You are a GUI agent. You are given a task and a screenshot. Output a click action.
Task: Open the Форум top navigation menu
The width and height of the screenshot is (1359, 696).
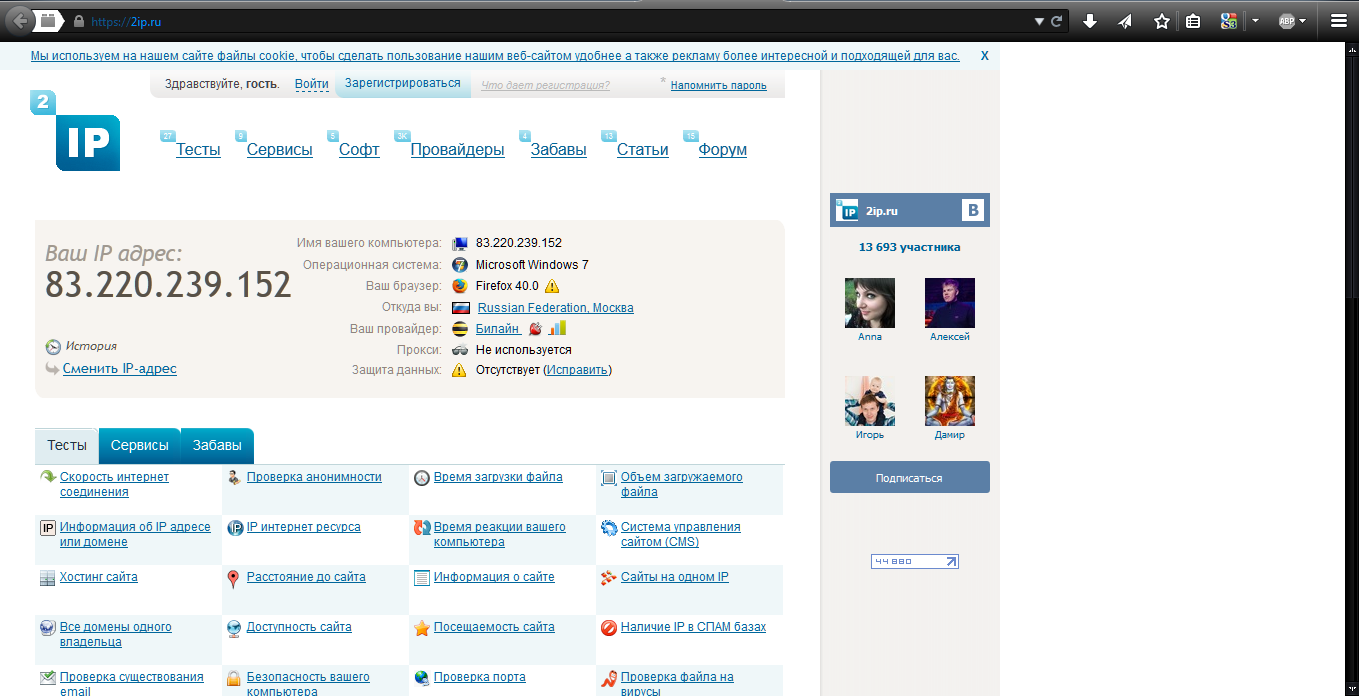[723, 150]
